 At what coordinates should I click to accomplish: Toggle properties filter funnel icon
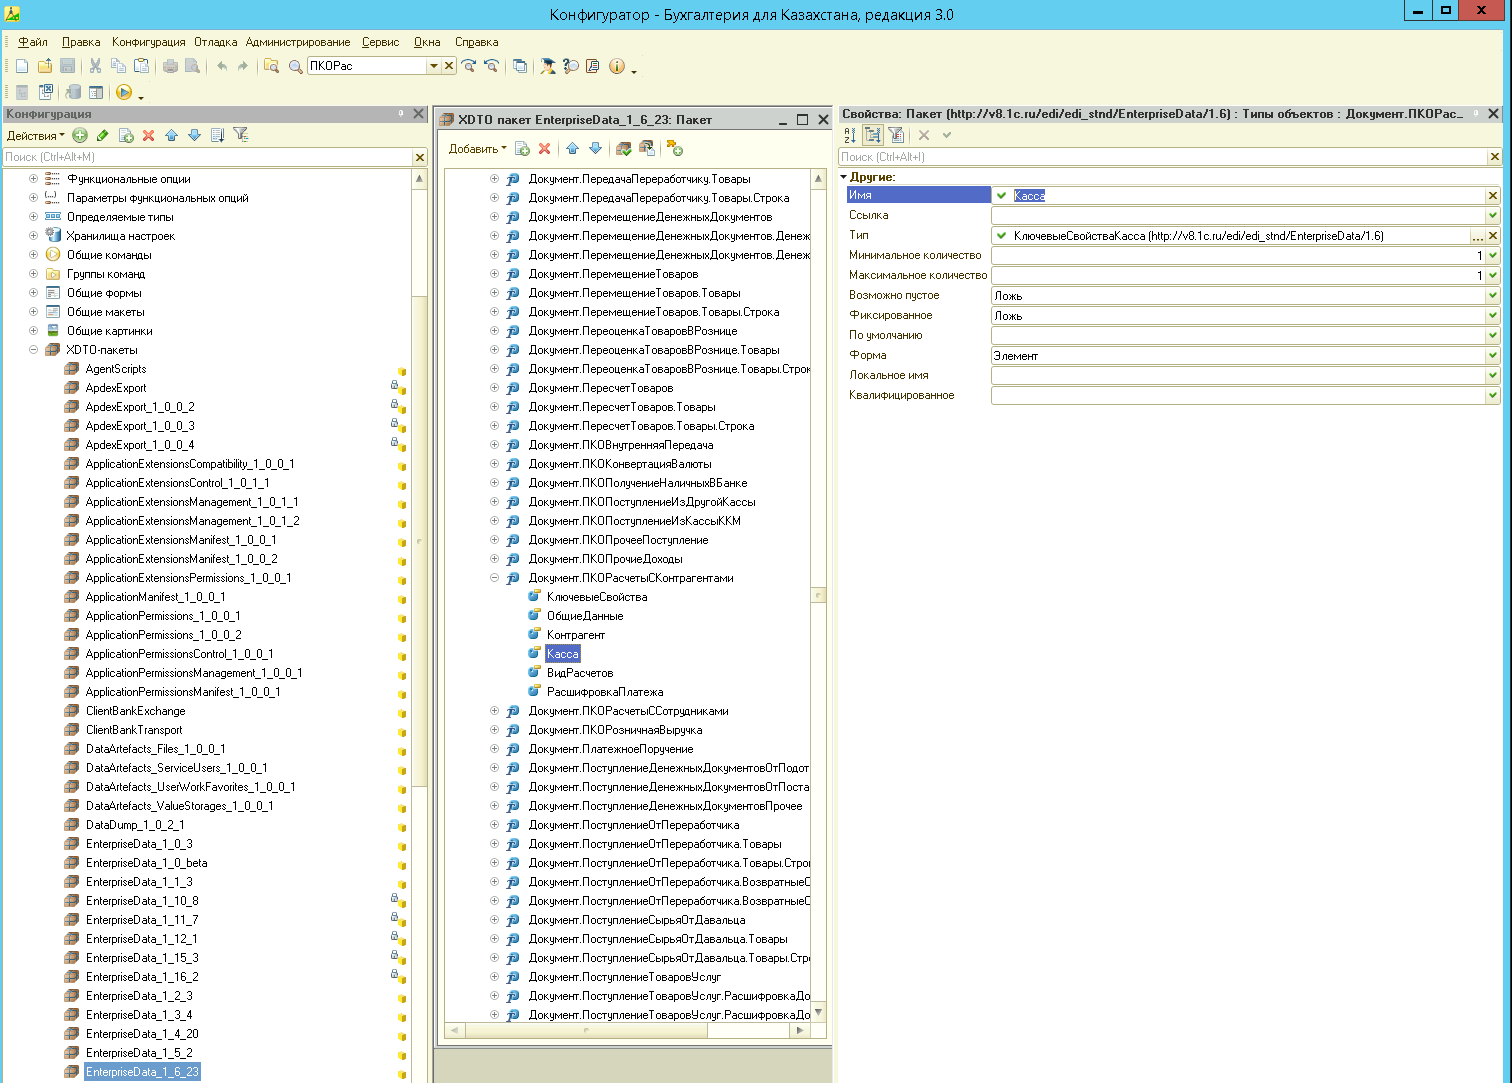tap(896, 135)
